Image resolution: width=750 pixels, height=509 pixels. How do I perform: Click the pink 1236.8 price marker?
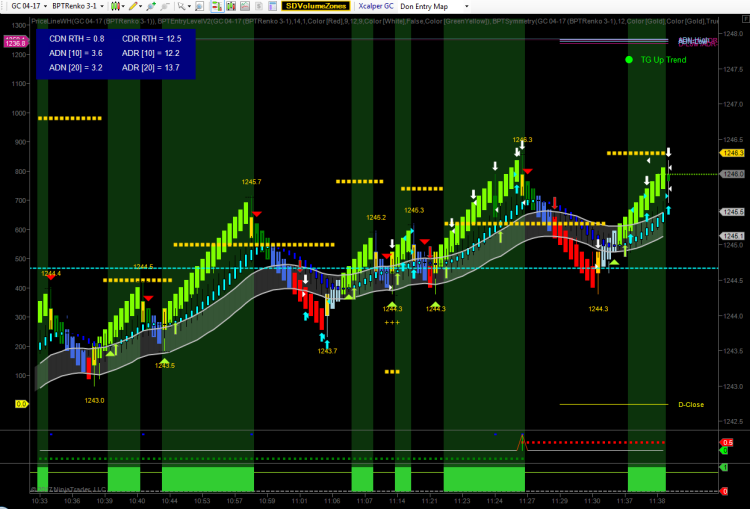16,44
